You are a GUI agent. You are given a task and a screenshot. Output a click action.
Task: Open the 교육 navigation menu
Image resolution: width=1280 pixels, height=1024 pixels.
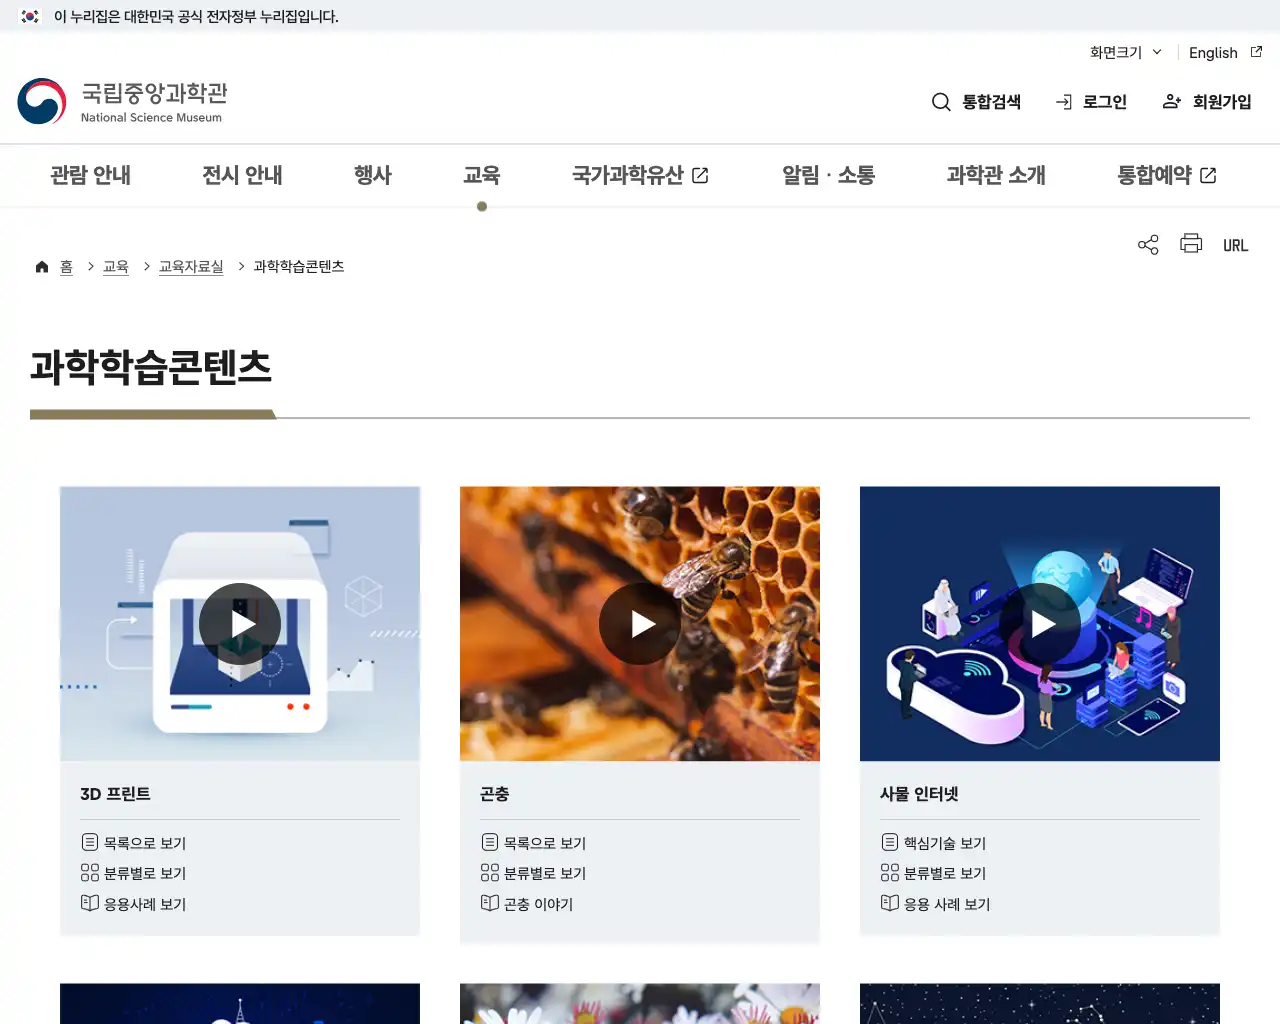click(x=482, y=174)
